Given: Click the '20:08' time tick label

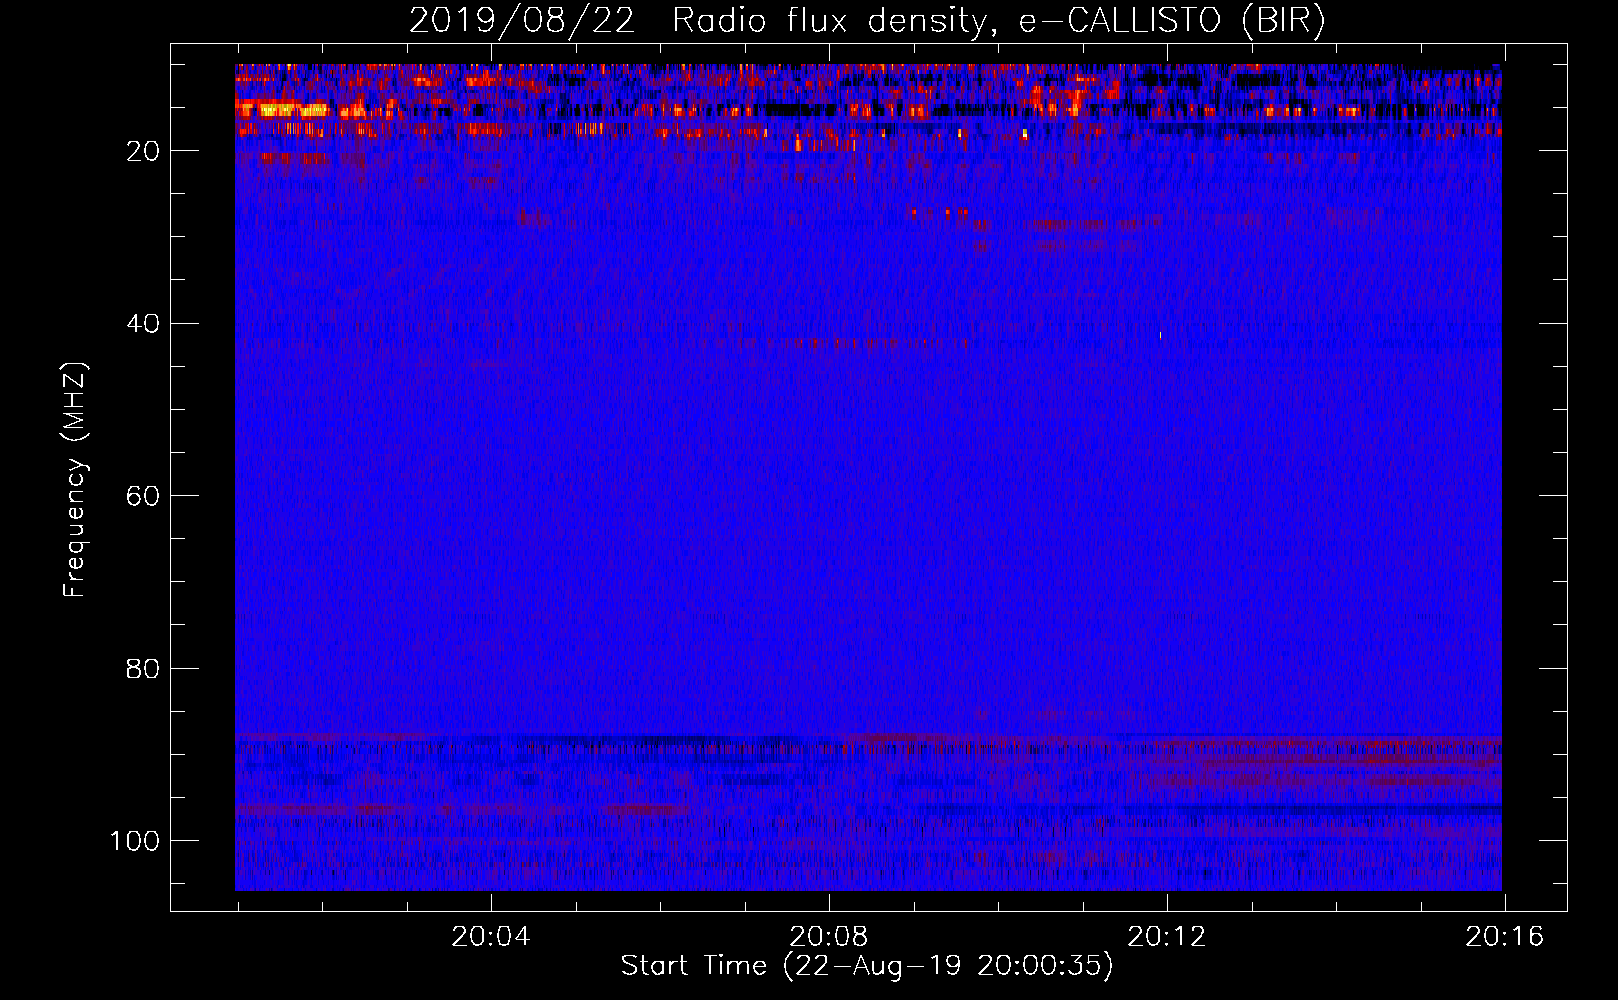Looking at the screenshot, I should tap(828, 937).
